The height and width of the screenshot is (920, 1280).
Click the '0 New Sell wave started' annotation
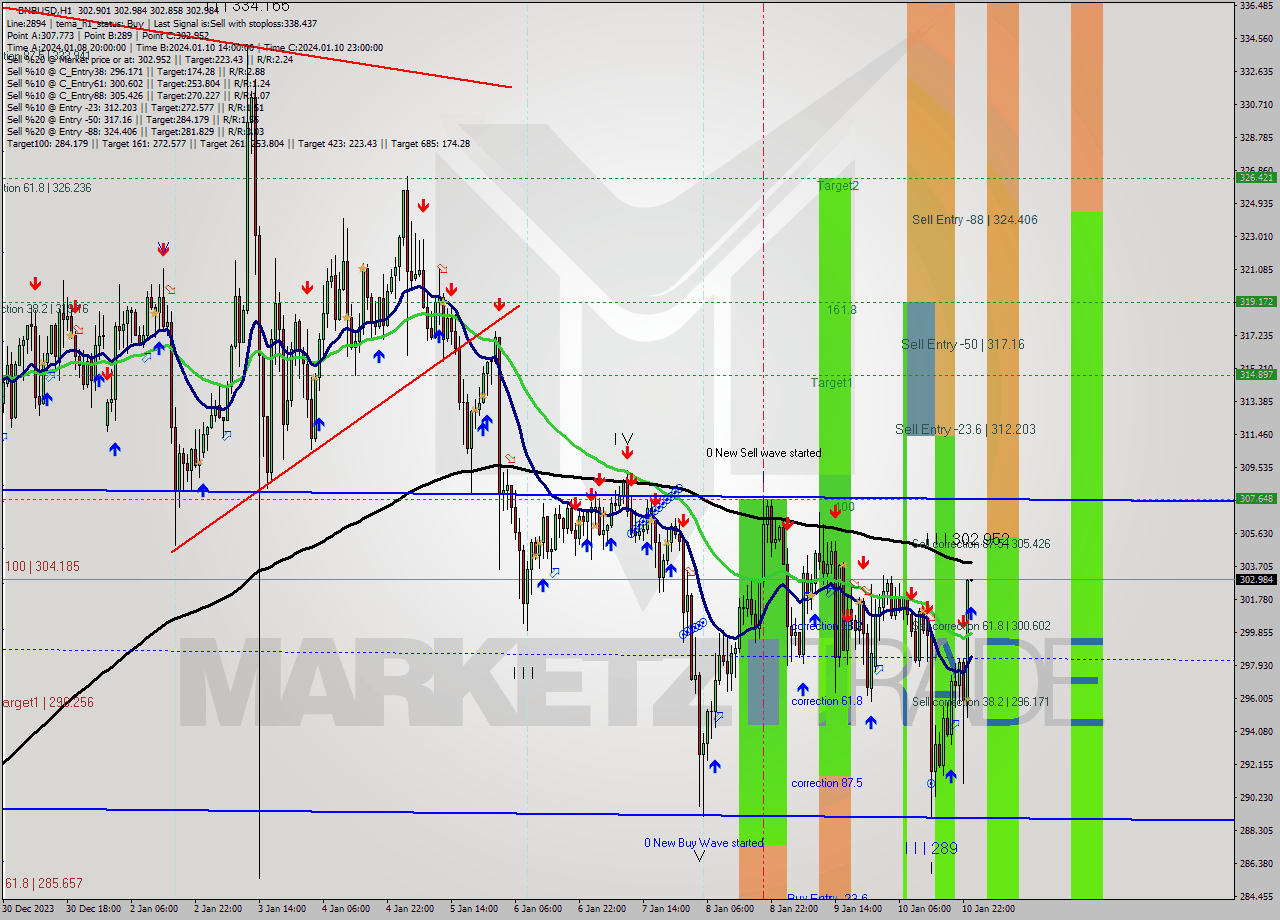pos(764,453)
